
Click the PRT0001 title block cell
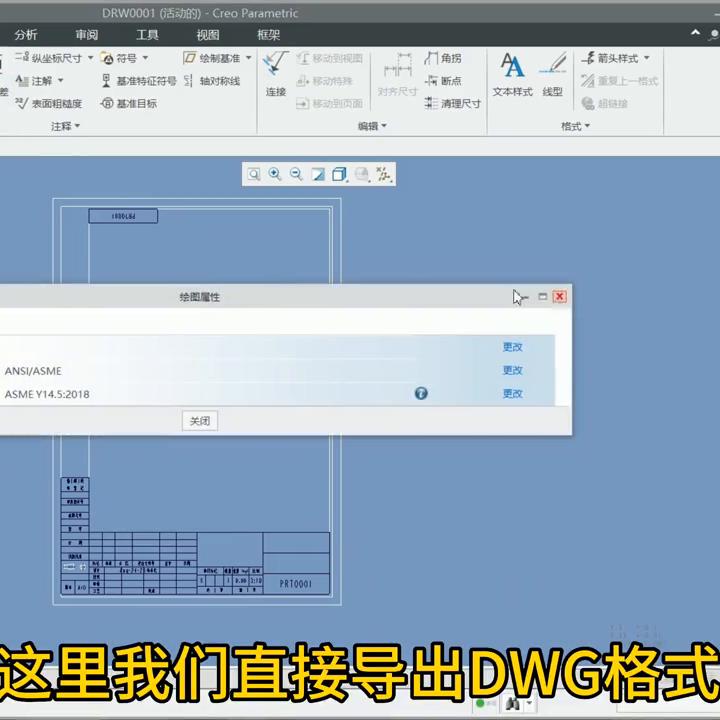(x=296, y=584)
